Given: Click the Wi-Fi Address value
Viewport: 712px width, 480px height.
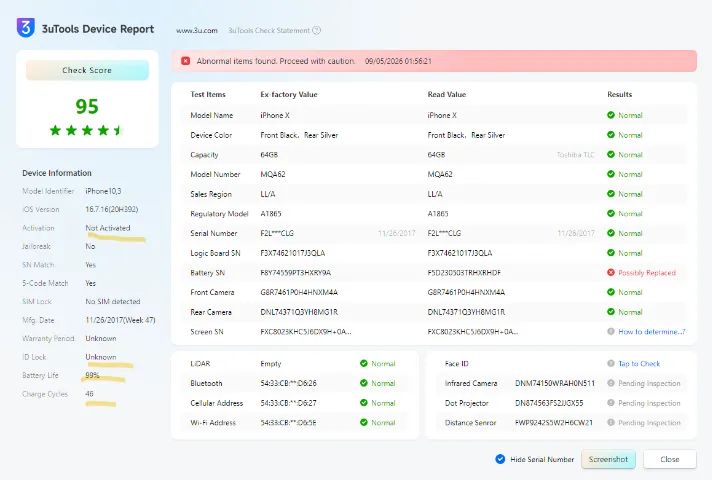Looking at the screenshot, I should [x=288, y=422].
